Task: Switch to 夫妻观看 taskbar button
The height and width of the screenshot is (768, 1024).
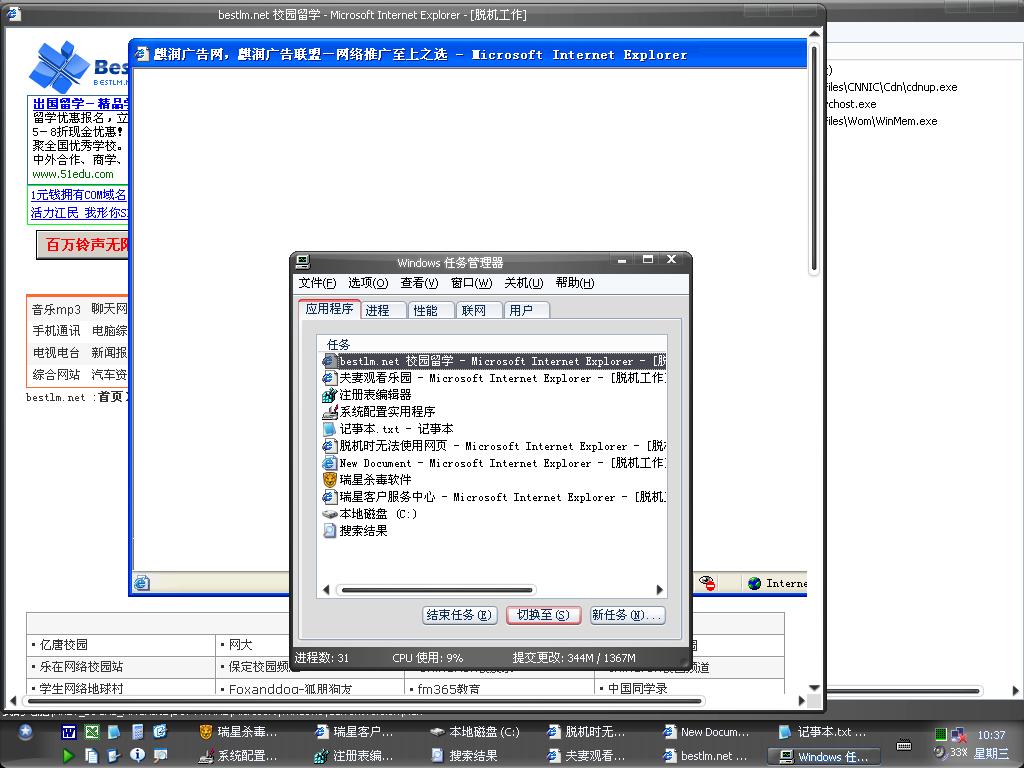Action: coord(586,756)
